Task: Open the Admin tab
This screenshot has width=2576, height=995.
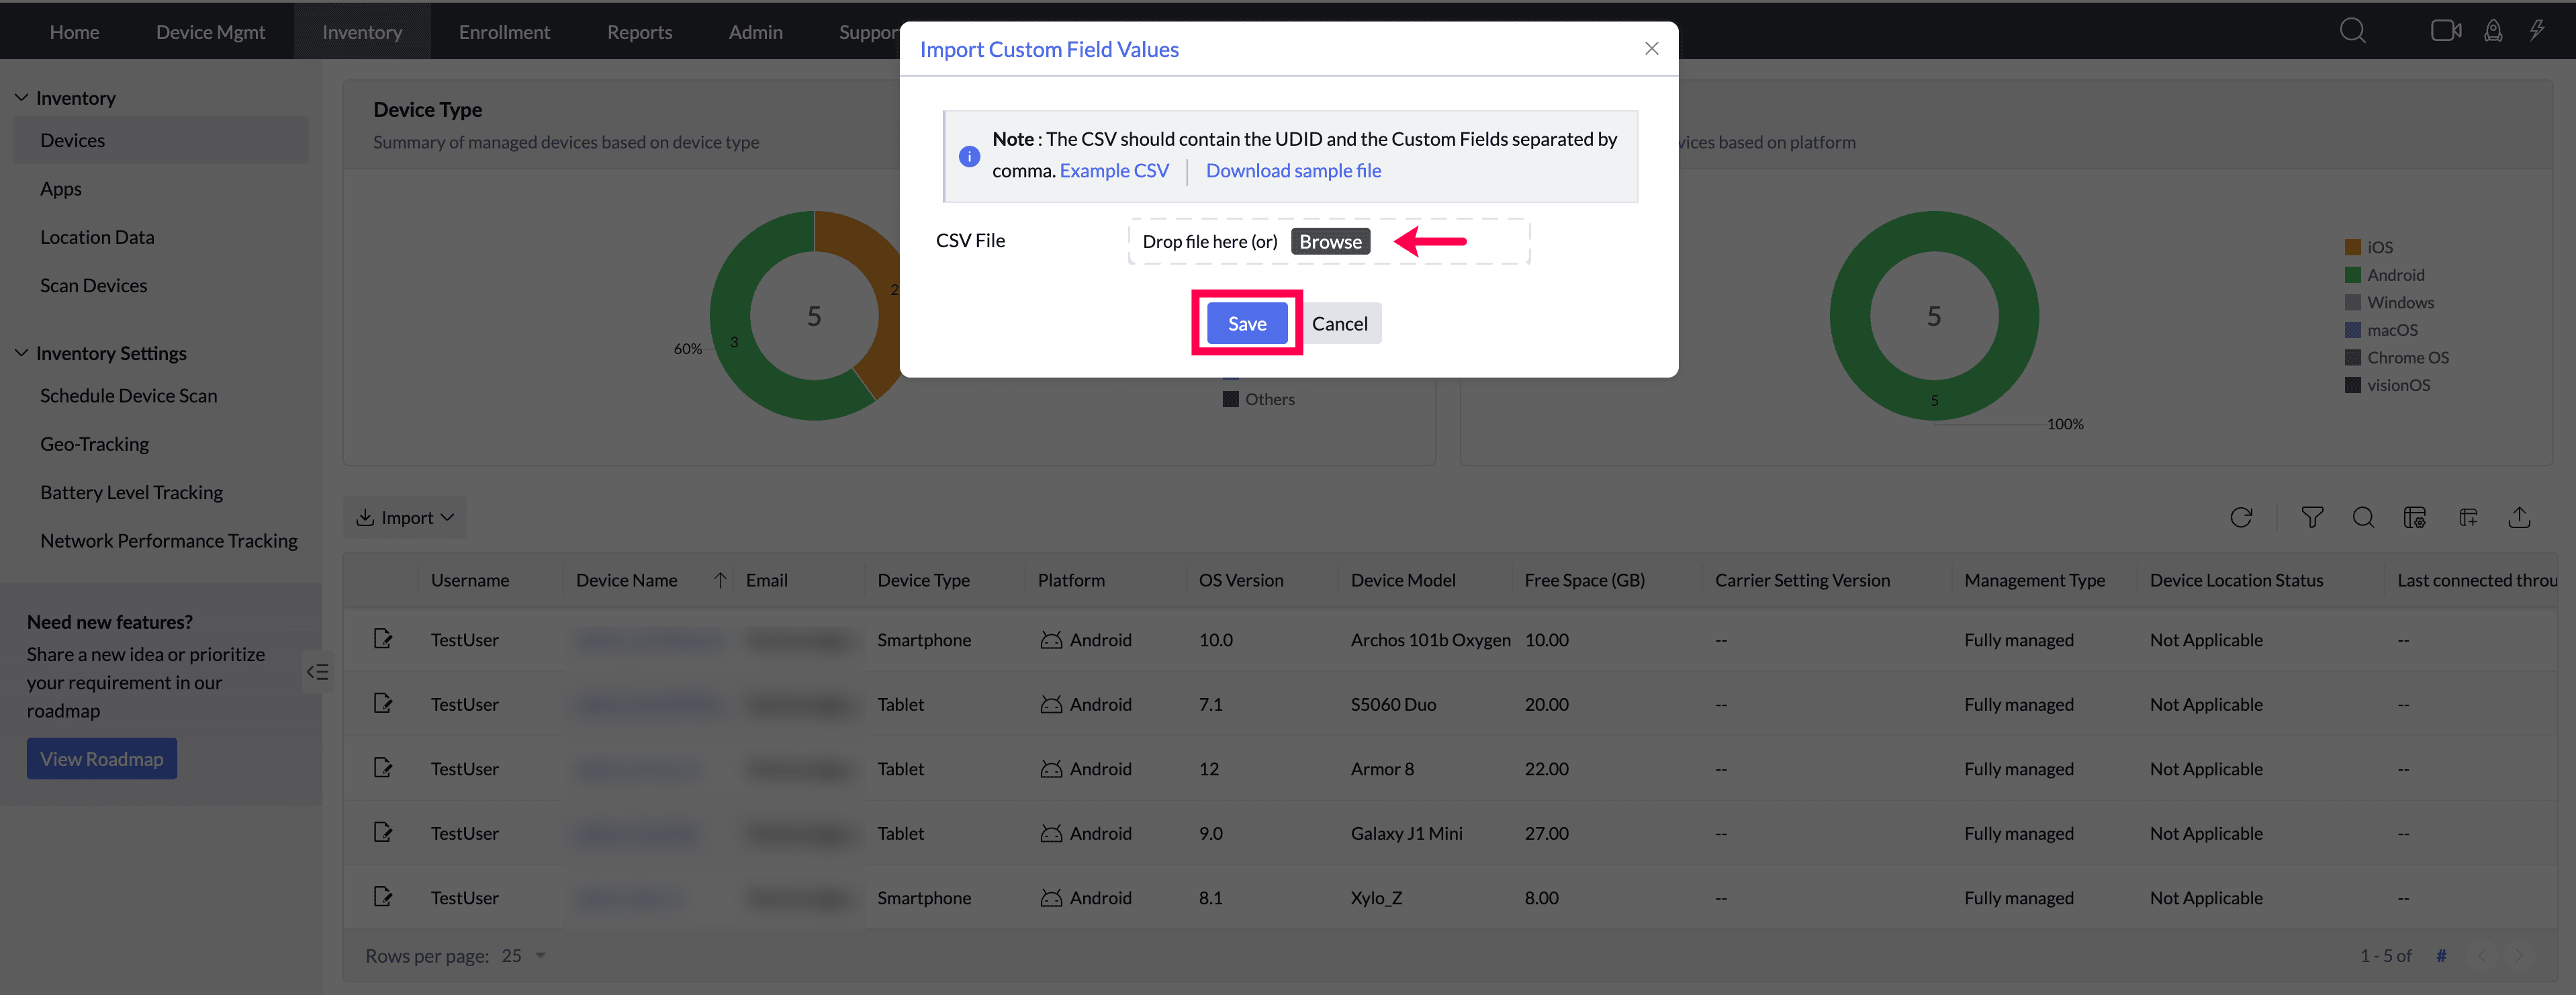Action: click(x=755, y=31)
